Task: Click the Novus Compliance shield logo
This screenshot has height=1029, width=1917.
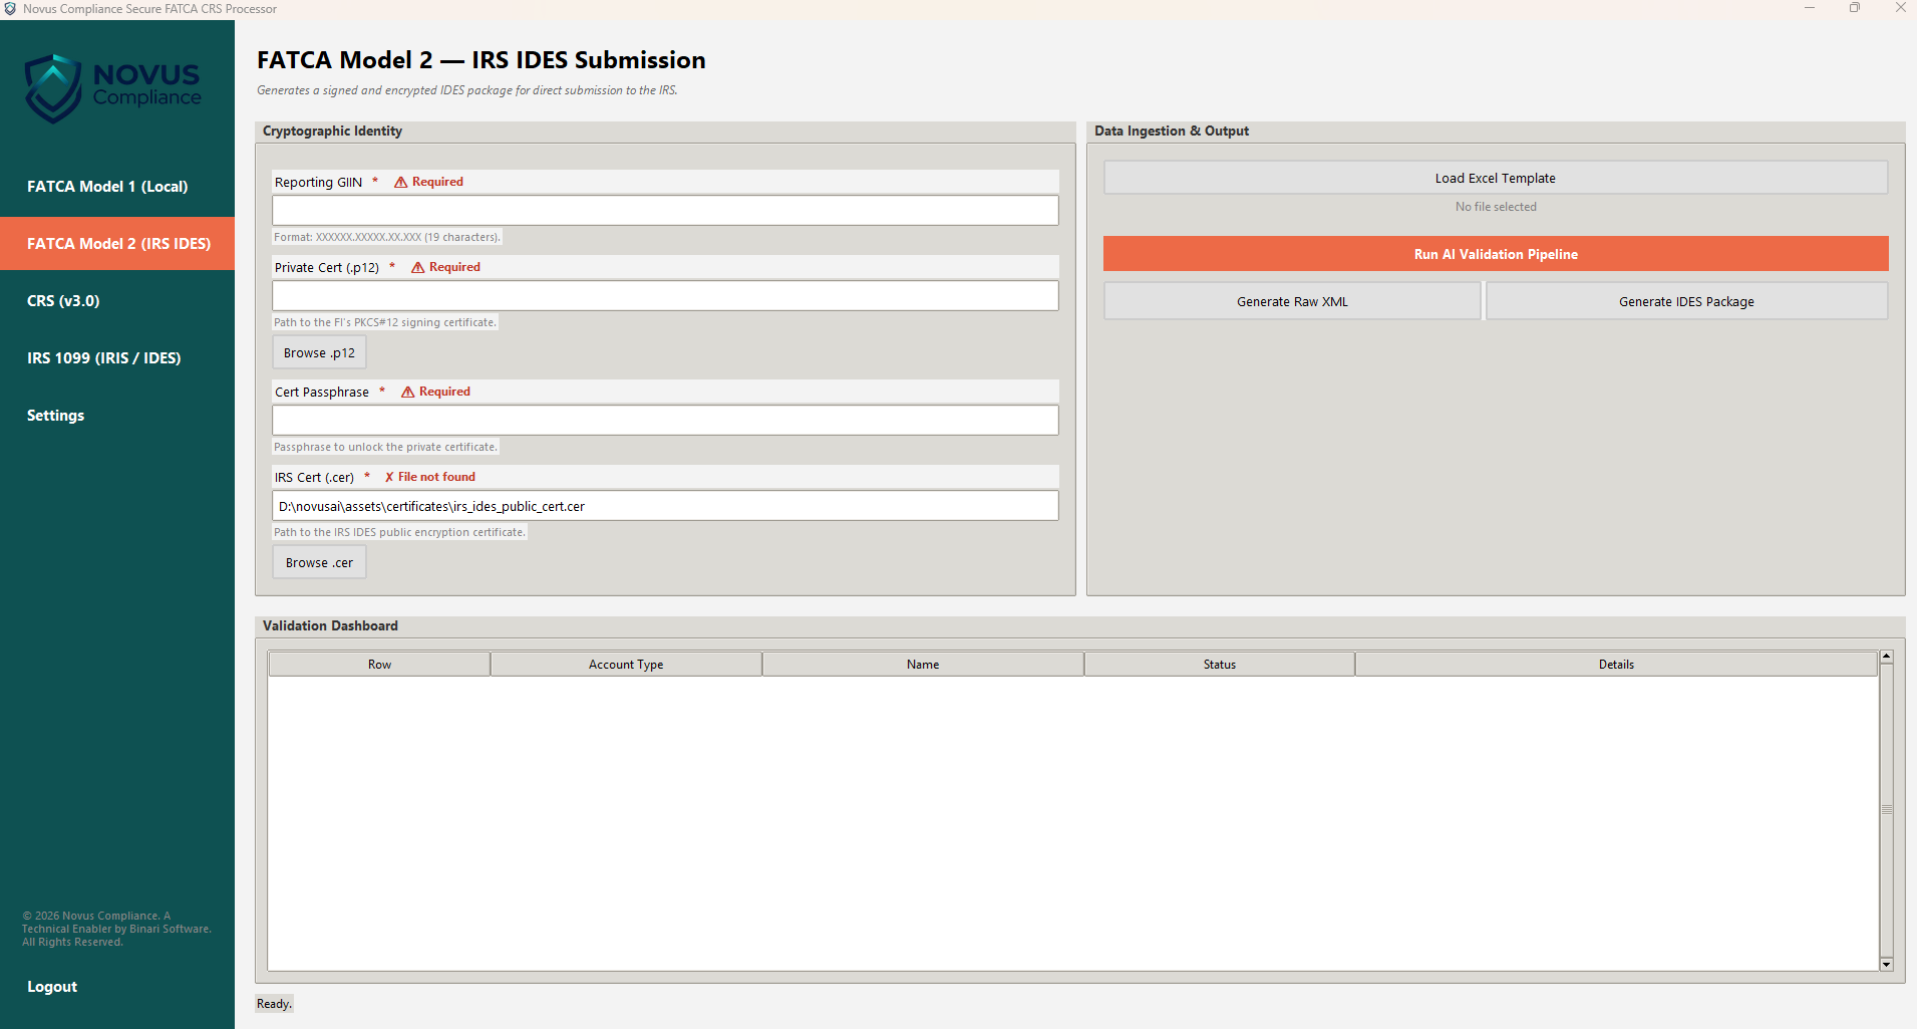Action: (x=53, y=88)
